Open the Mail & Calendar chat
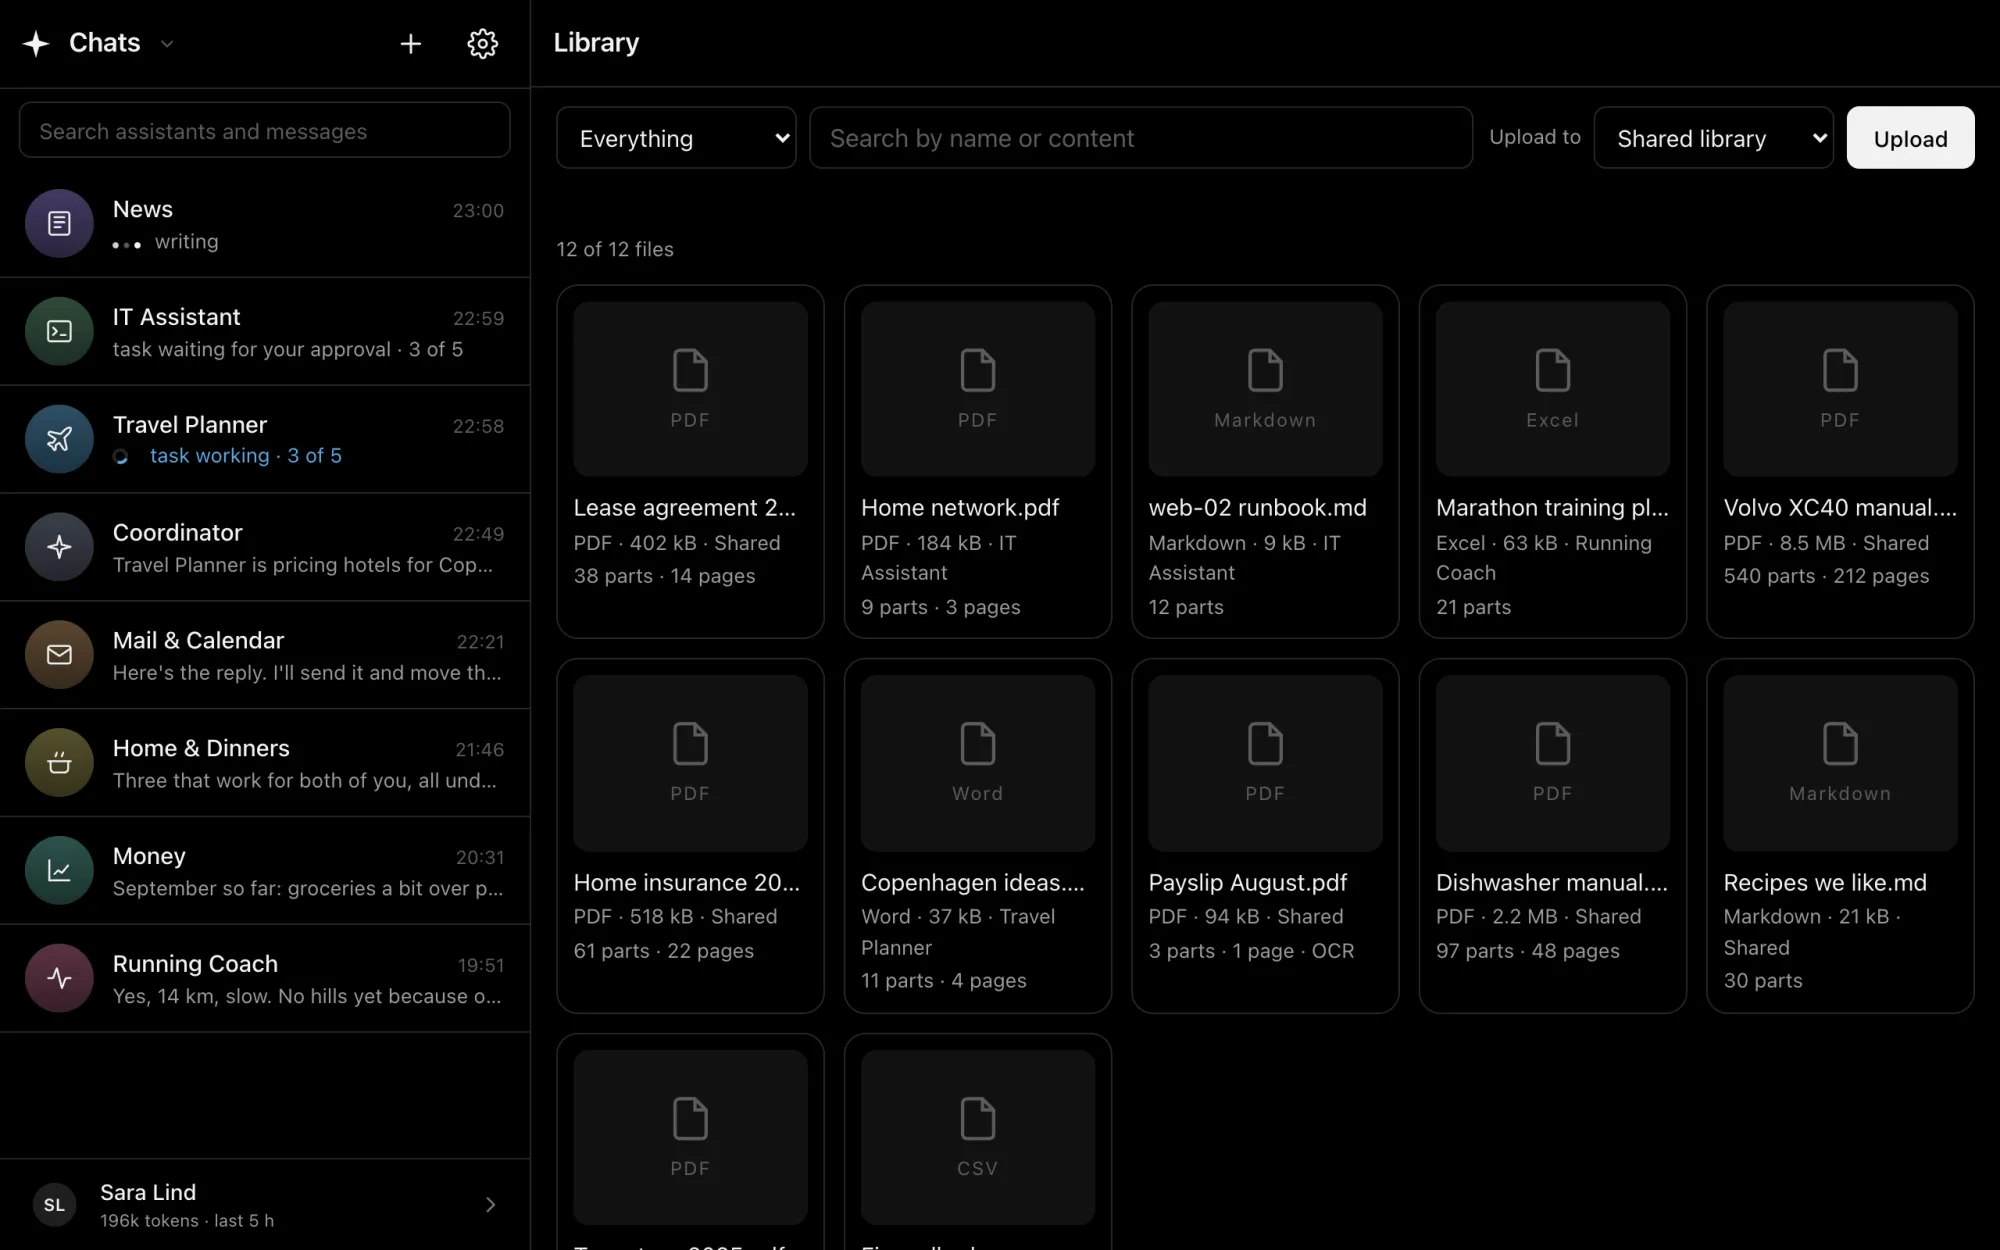Viewport: 2000px width, 1250px height. (265, 656)
